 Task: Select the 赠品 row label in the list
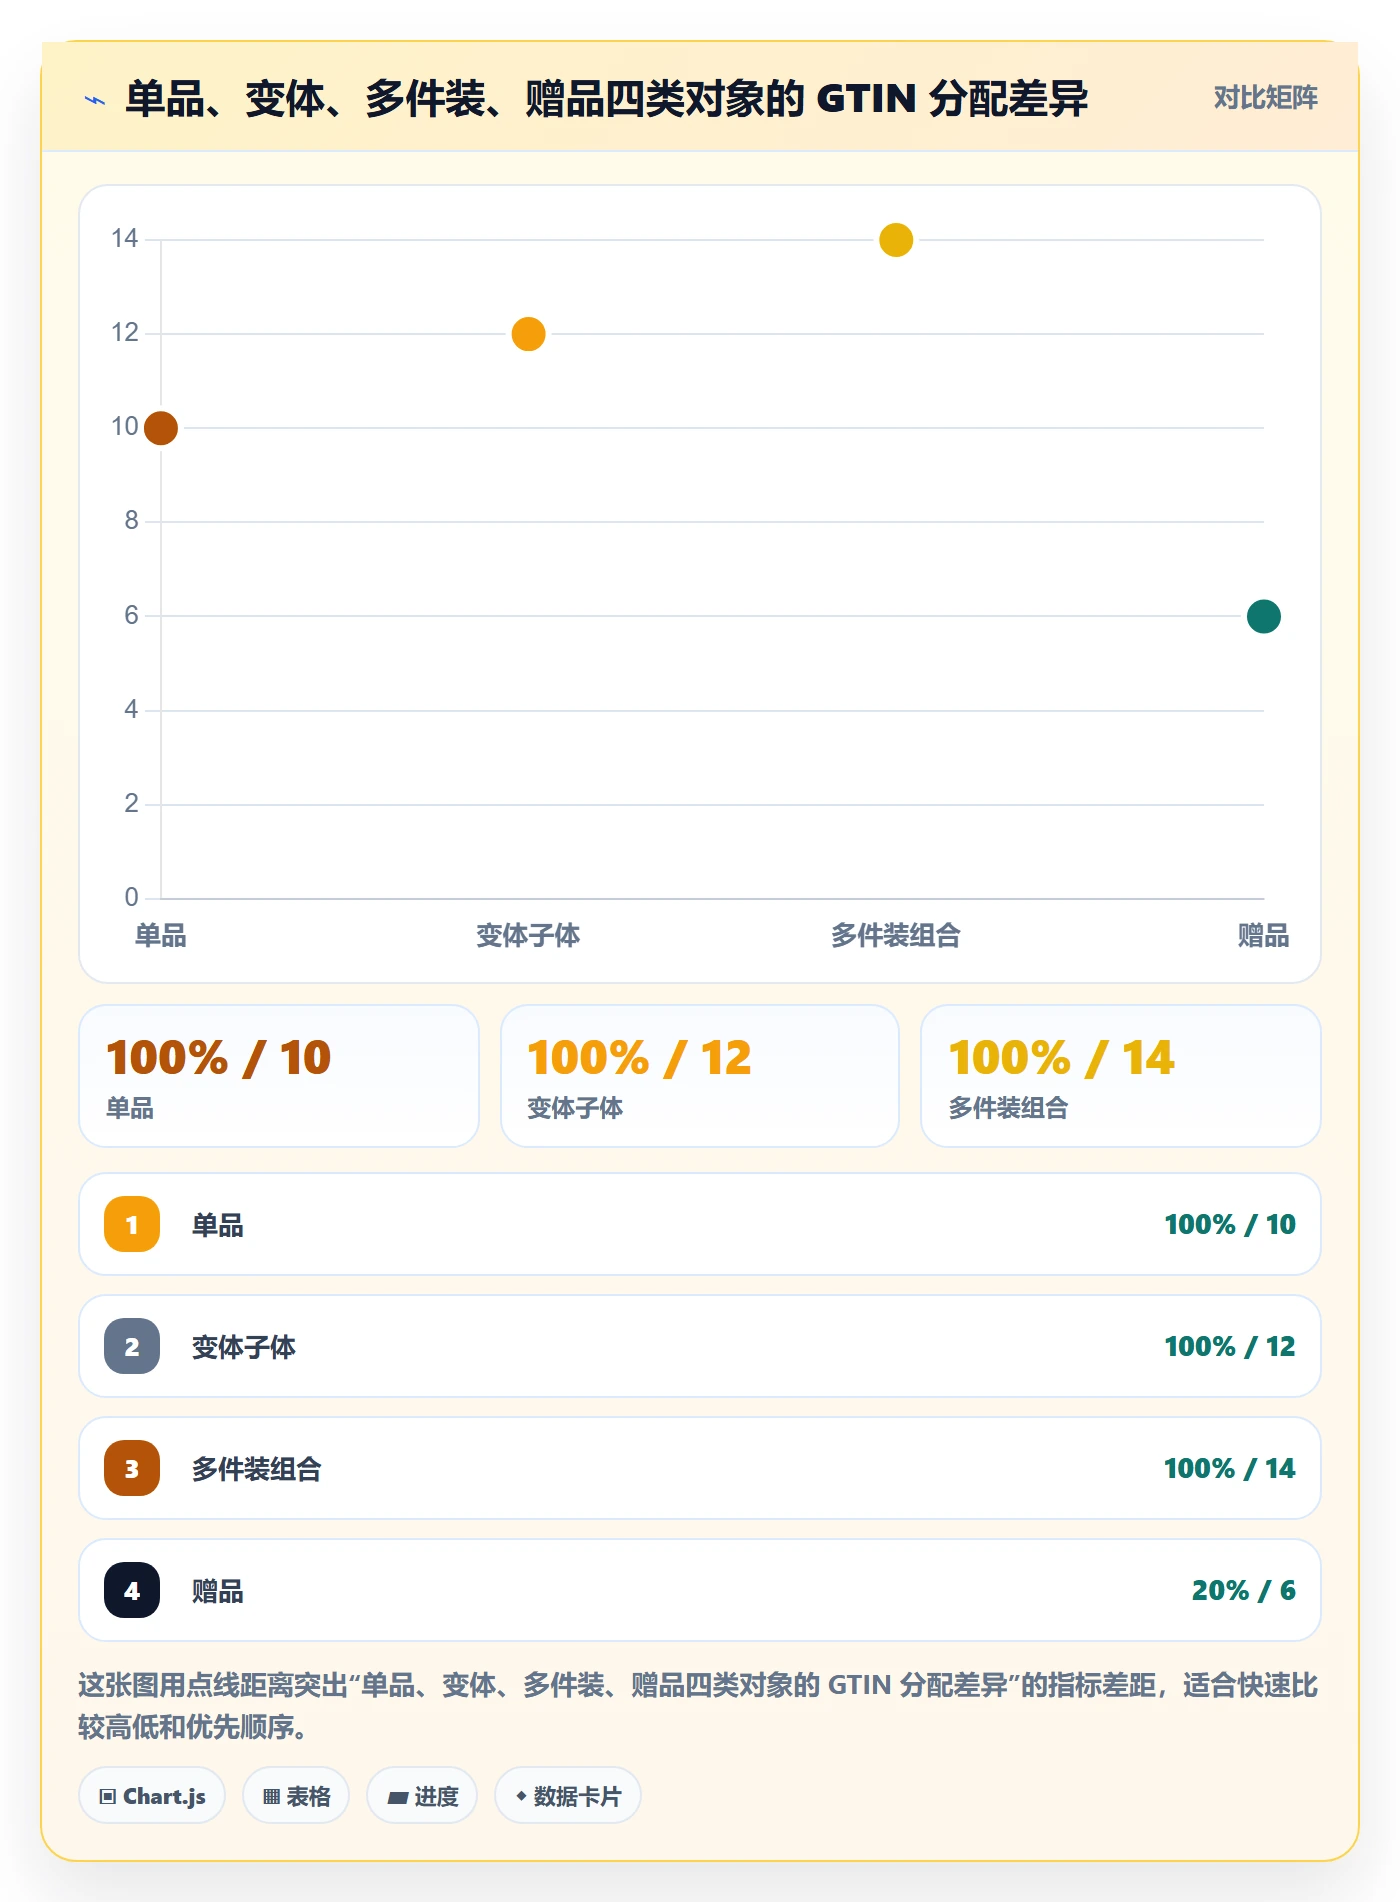(218, 1591)
